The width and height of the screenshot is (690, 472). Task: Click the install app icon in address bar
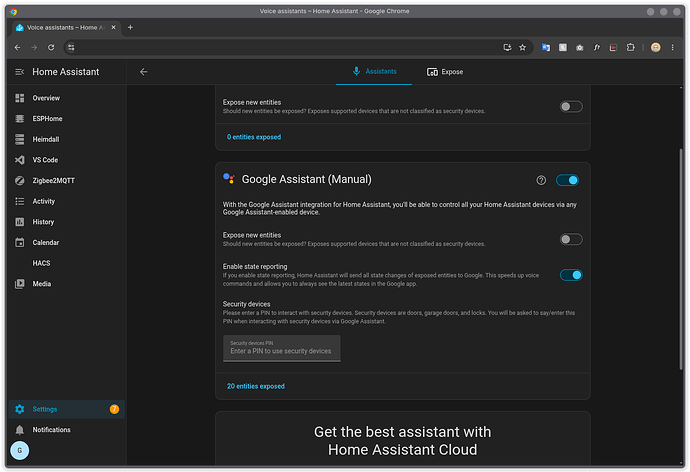tap(507, 48)
